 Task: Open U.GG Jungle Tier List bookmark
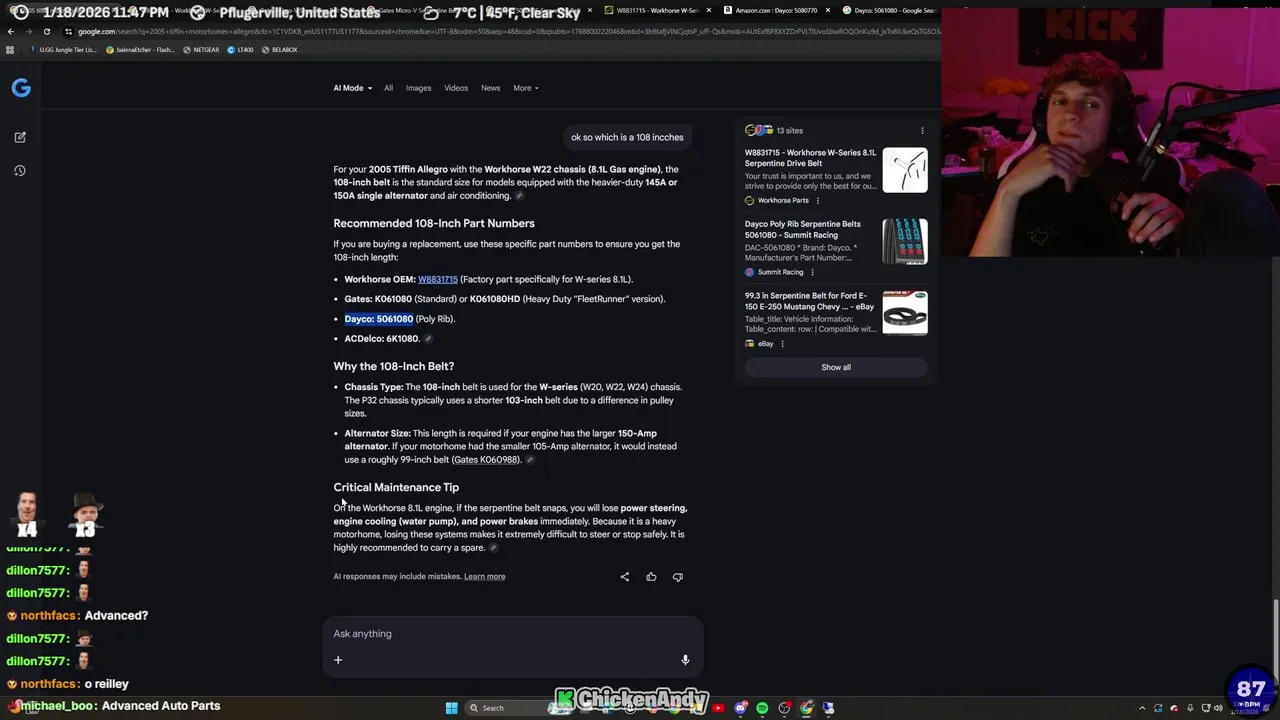pyautogui.click(x=64, y=49)
